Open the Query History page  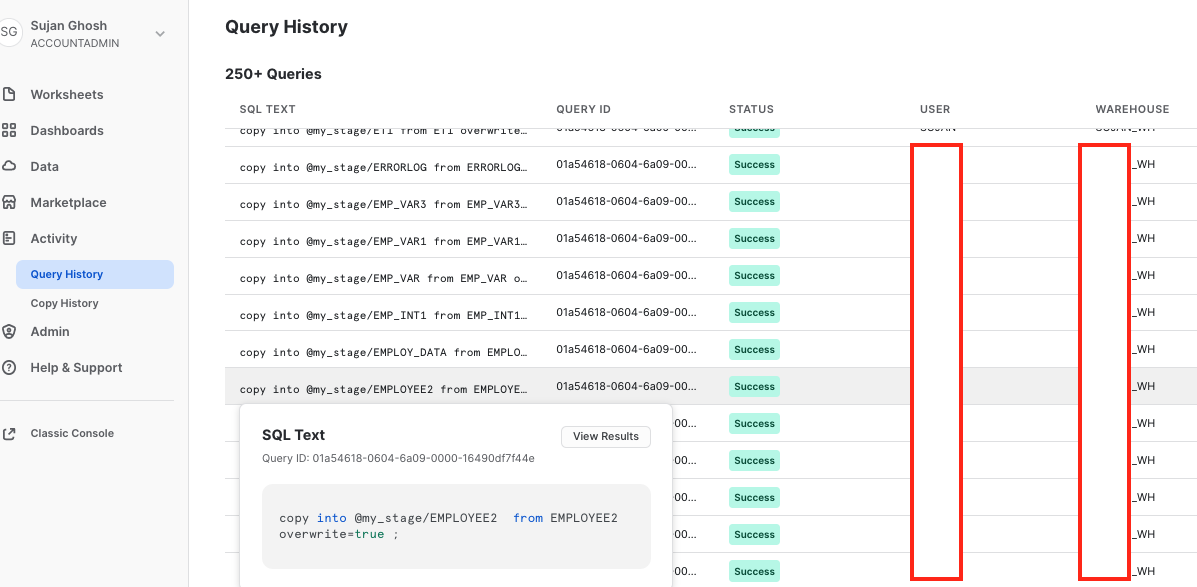[x=67, y=274]
